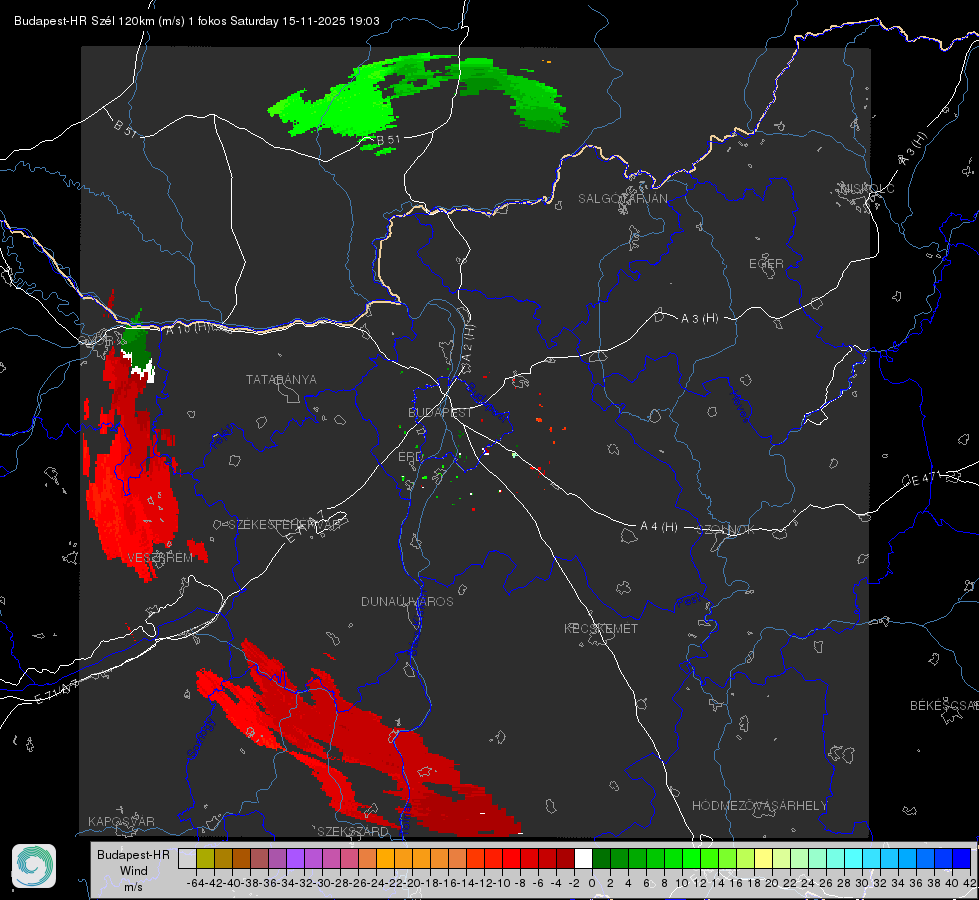Click the TATABANYA city label
979x900 pixels.
pos(281,379)
